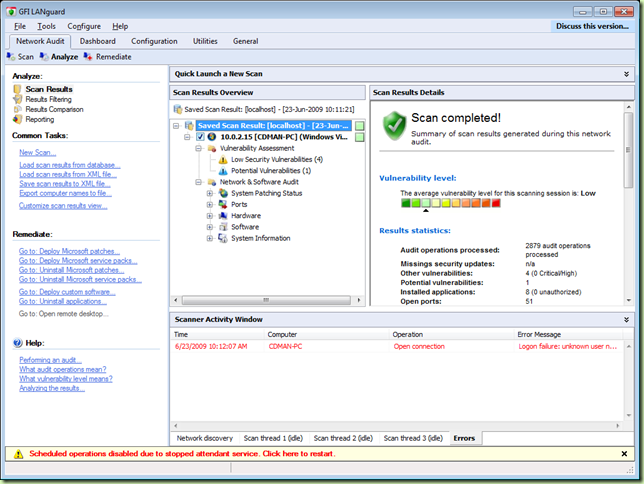
Task: Expand the Hardware tree node
Action: [x=210, y=215]
